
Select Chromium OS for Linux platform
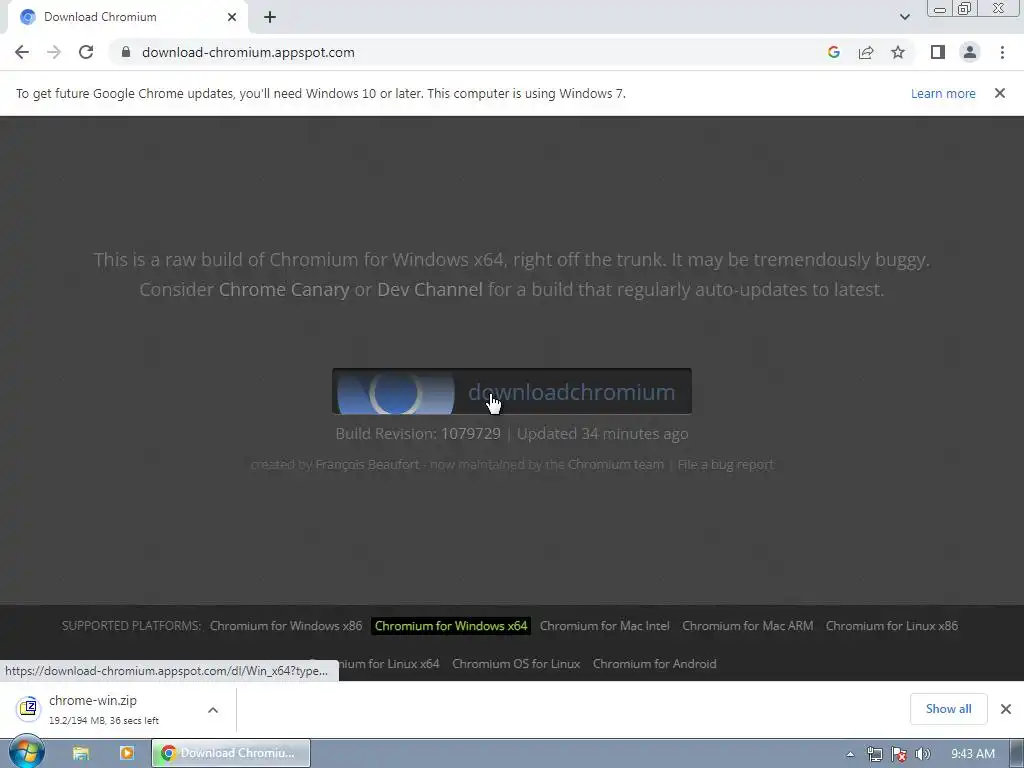point(516,664)
